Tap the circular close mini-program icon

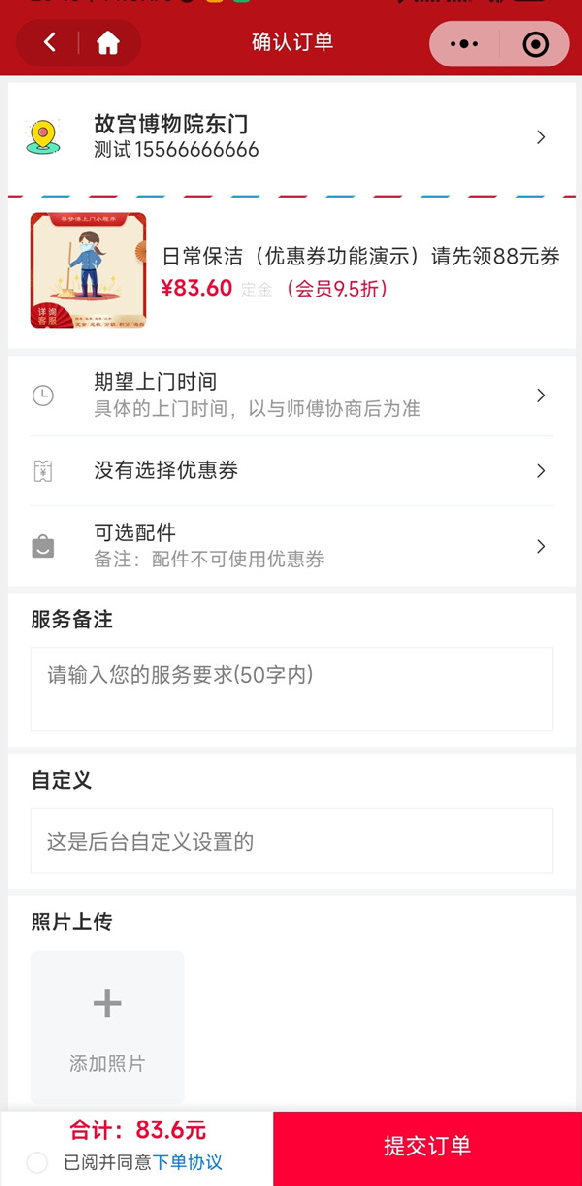pyautogui.click(x=536, y=44)
